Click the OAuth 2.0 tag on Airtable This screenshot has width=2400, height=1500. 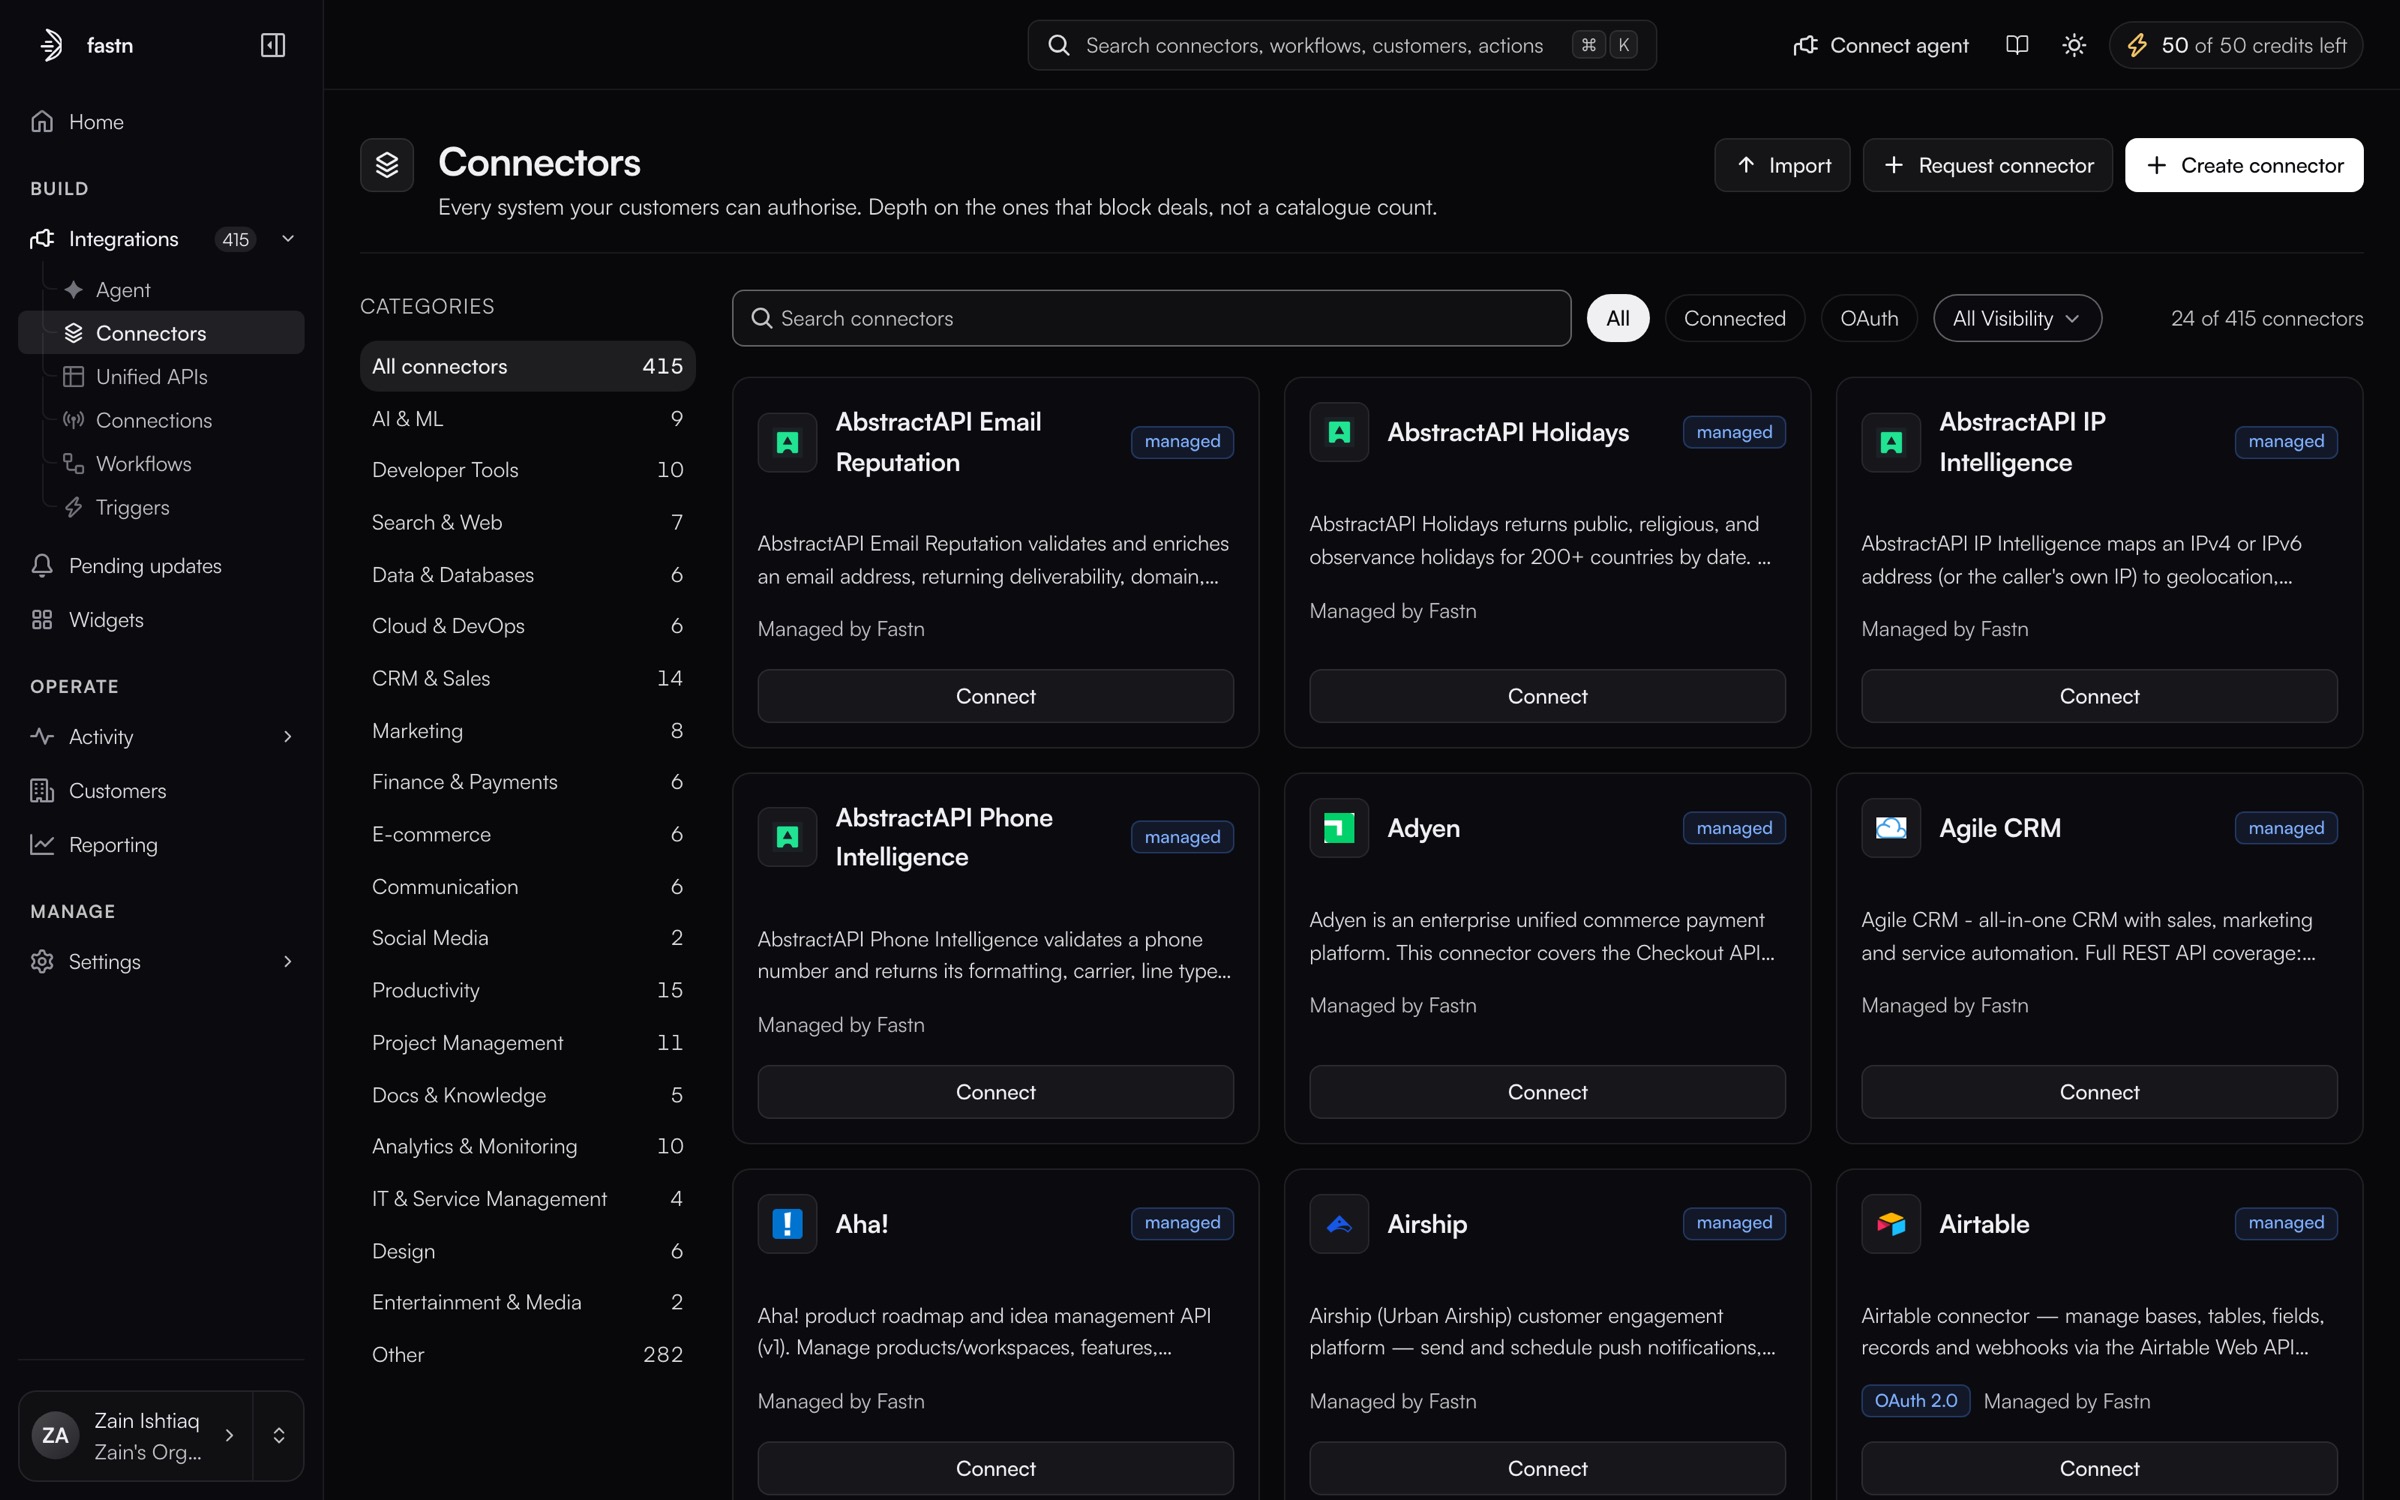[x=1915, y=1400]
